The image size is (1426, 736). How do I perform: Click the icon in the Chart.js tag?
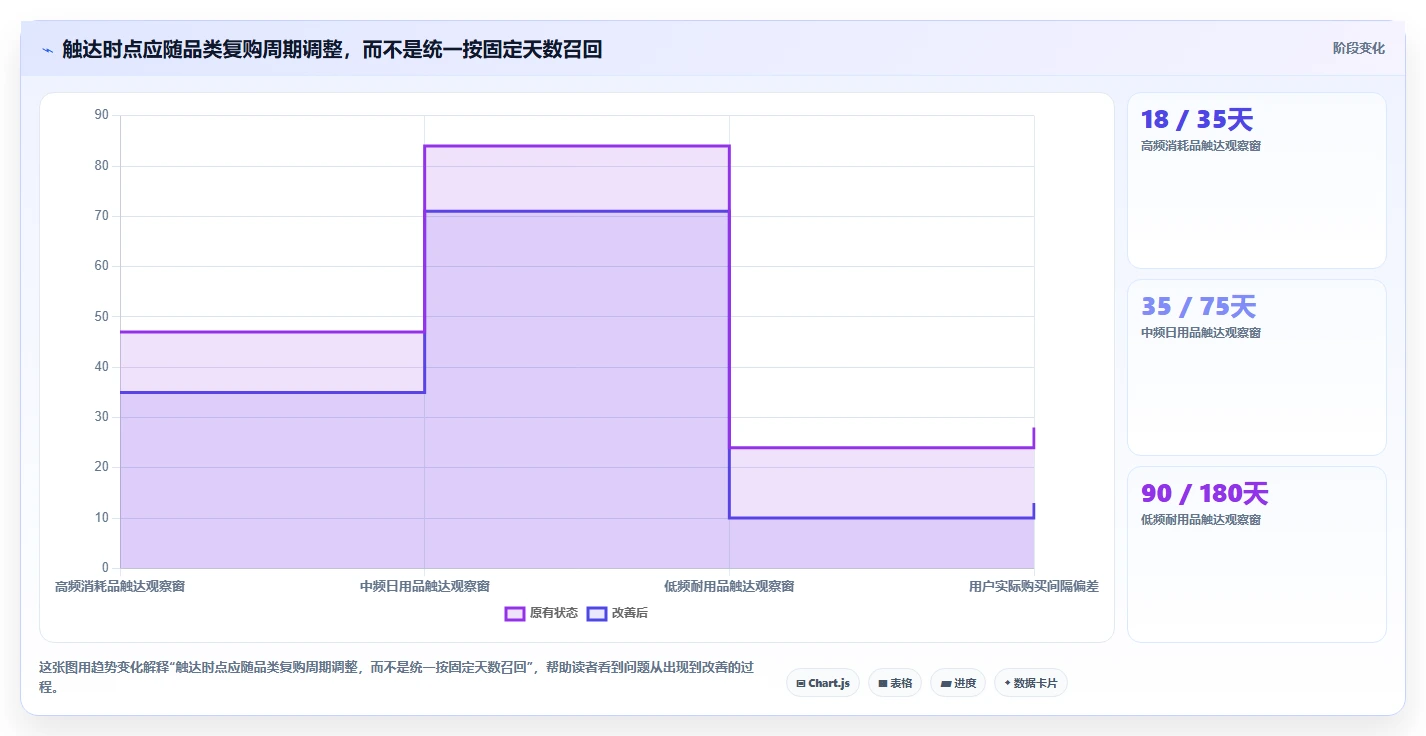click(x=801, y=684)
